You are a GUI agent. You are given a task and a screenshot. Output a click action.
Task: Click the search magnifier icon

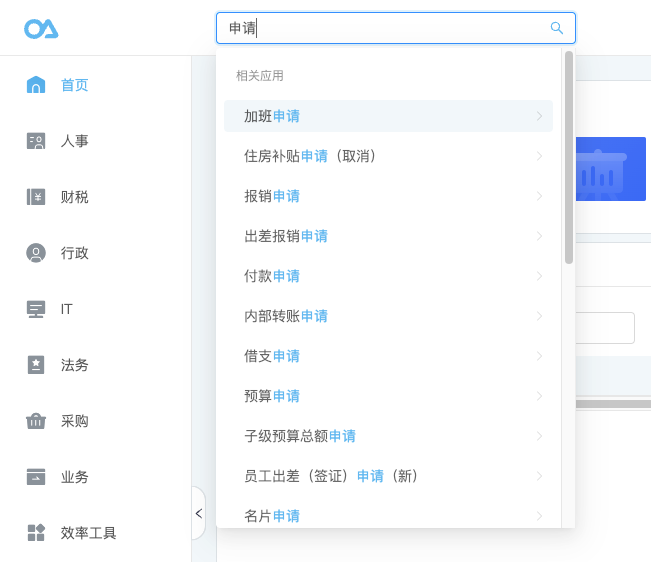point(556,28)
